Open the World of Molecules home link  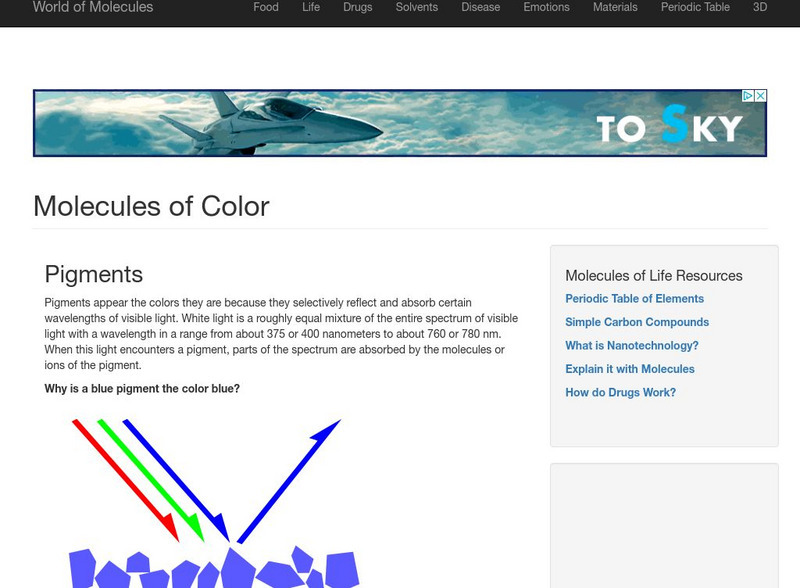(x=93, y=8)
